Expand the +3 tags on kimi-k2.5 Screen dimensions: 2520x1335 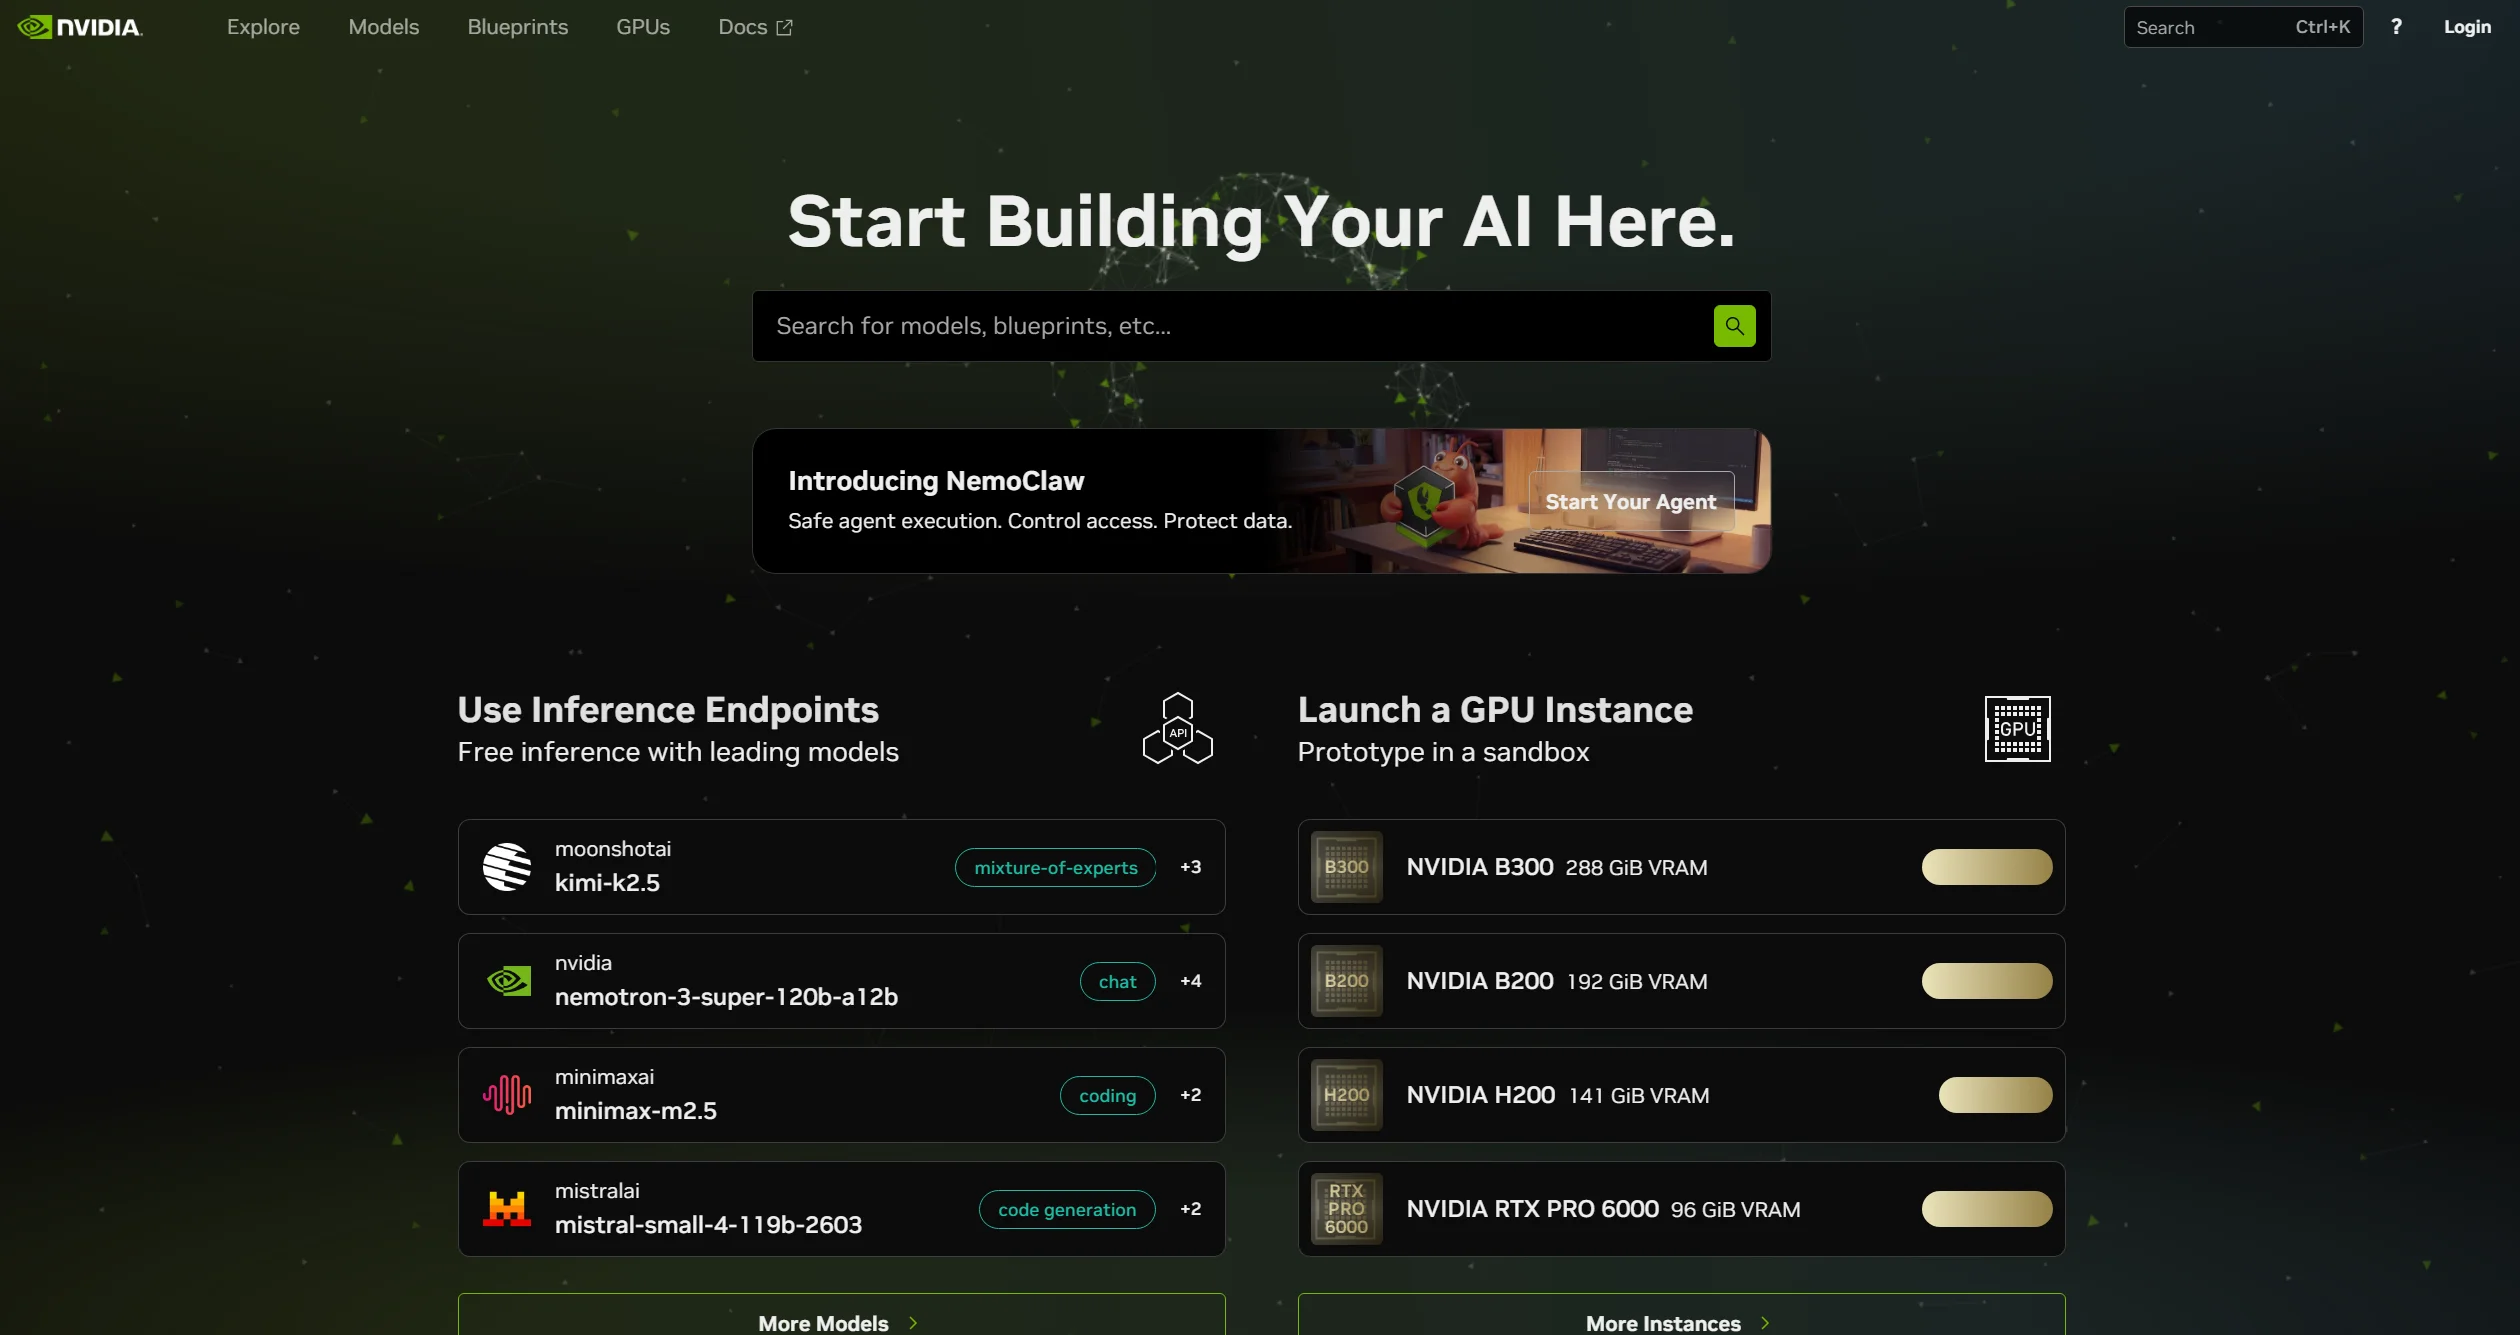1190,867
